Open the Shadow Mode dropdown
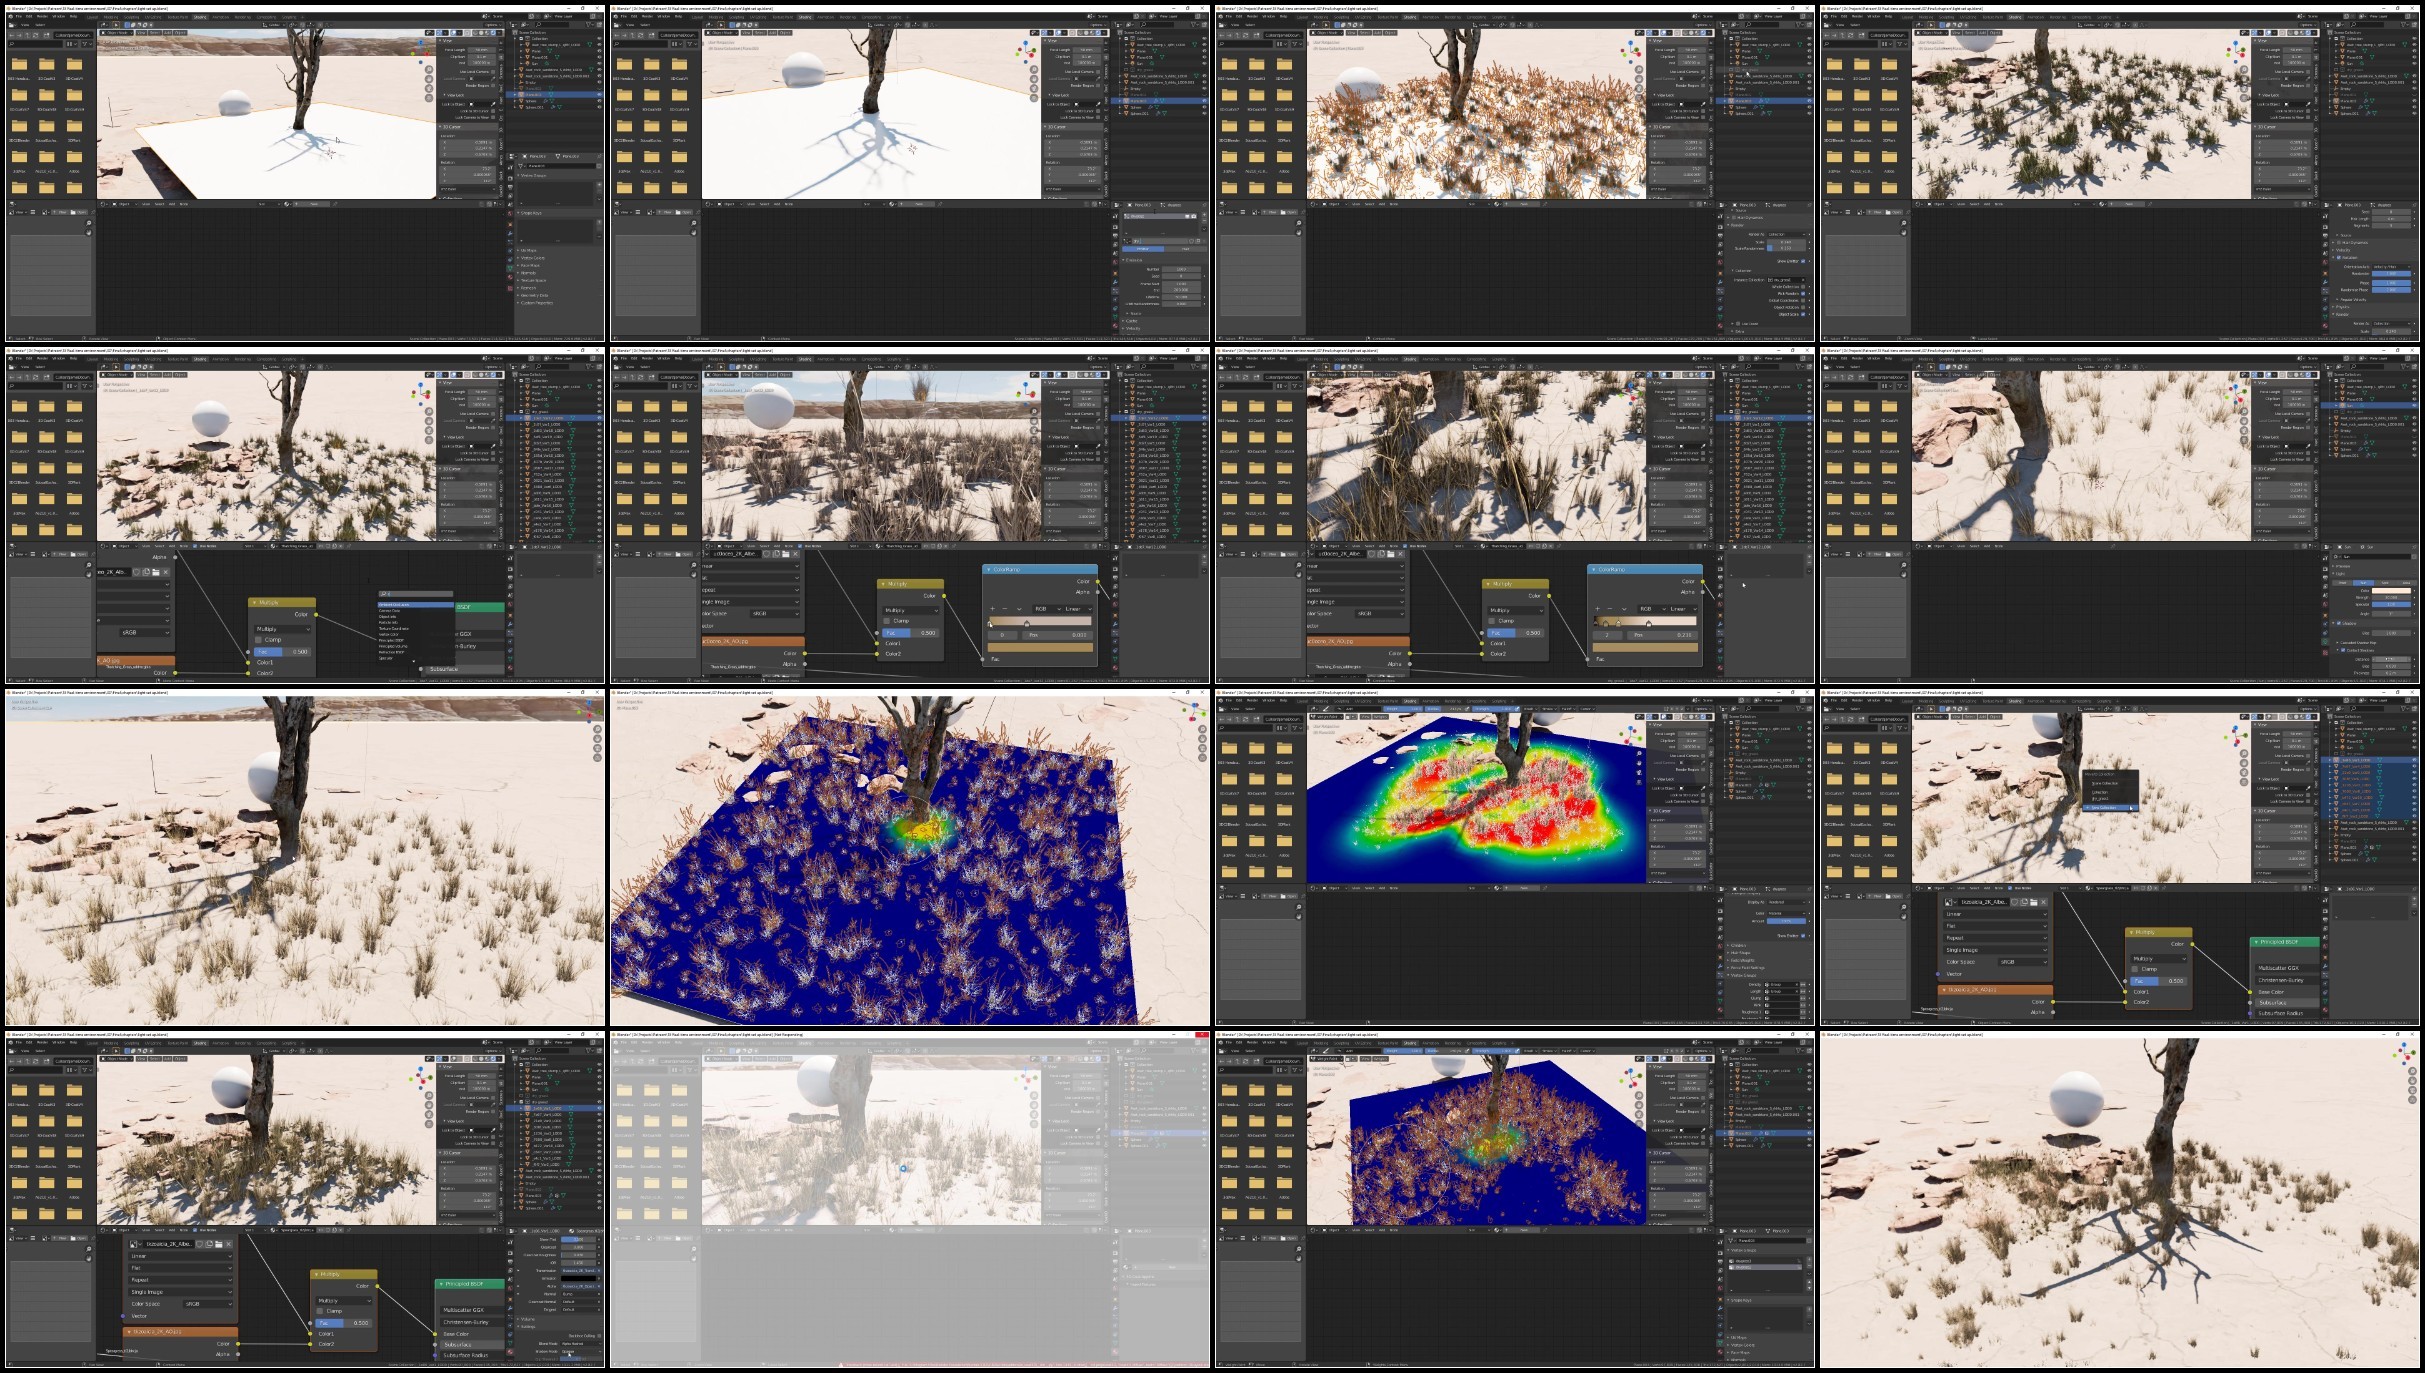 (x=581, y=1351)
